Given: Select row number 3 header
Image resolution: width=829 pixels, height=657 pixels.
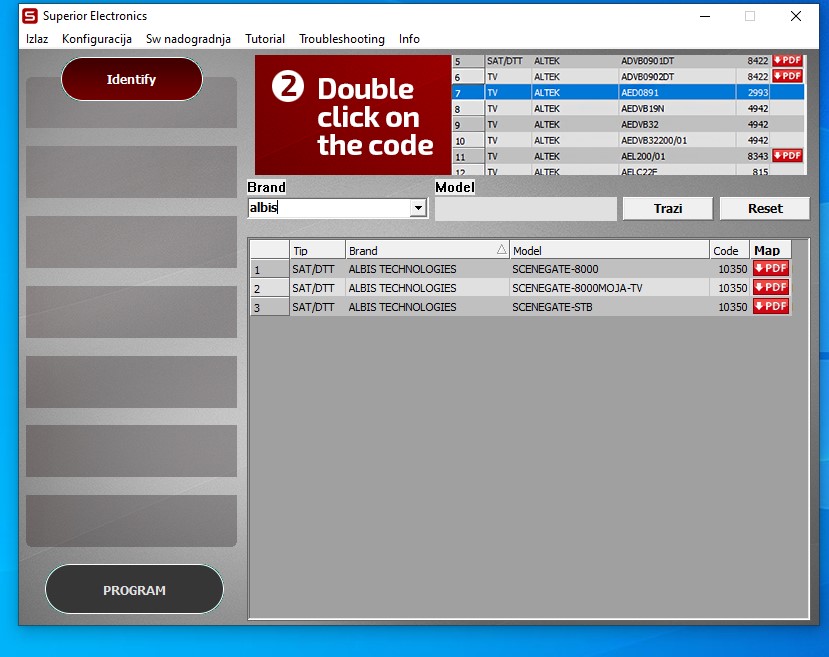Looking at the screenshot, I should [x=270, y=307].
